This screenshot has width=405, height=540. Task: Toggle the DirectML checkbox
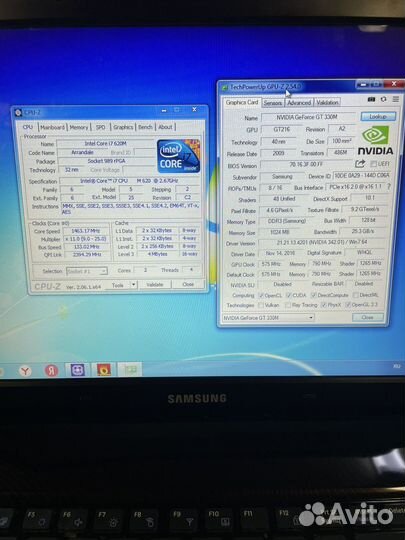[x=355, y=295]
